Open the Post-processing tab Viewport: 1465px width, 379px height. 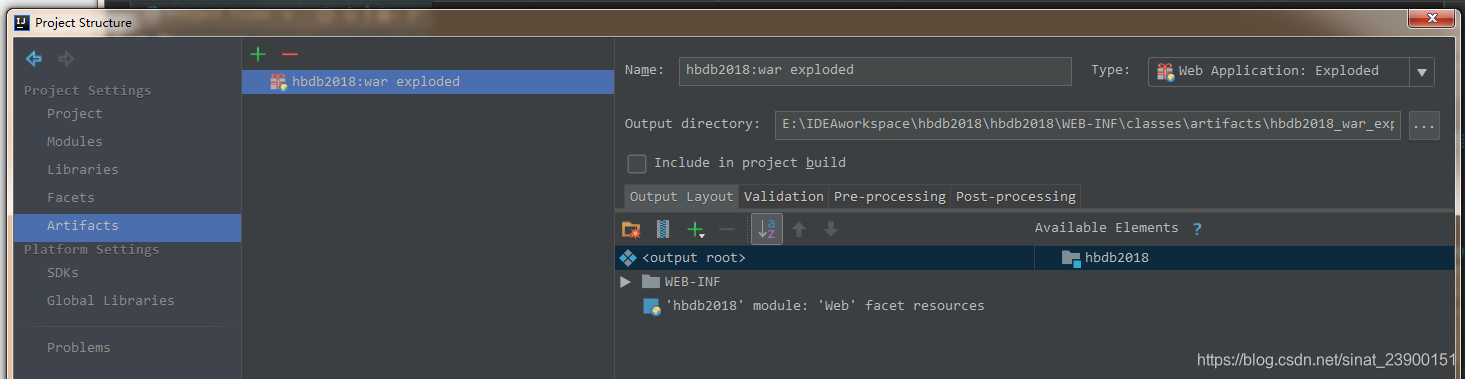point(1015,197)
